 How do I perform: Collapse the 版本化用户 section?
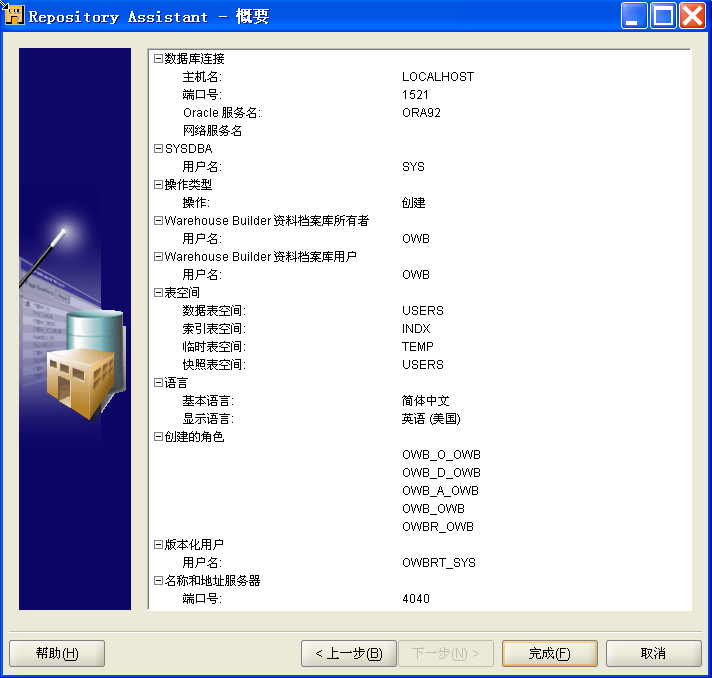(158, 545)
